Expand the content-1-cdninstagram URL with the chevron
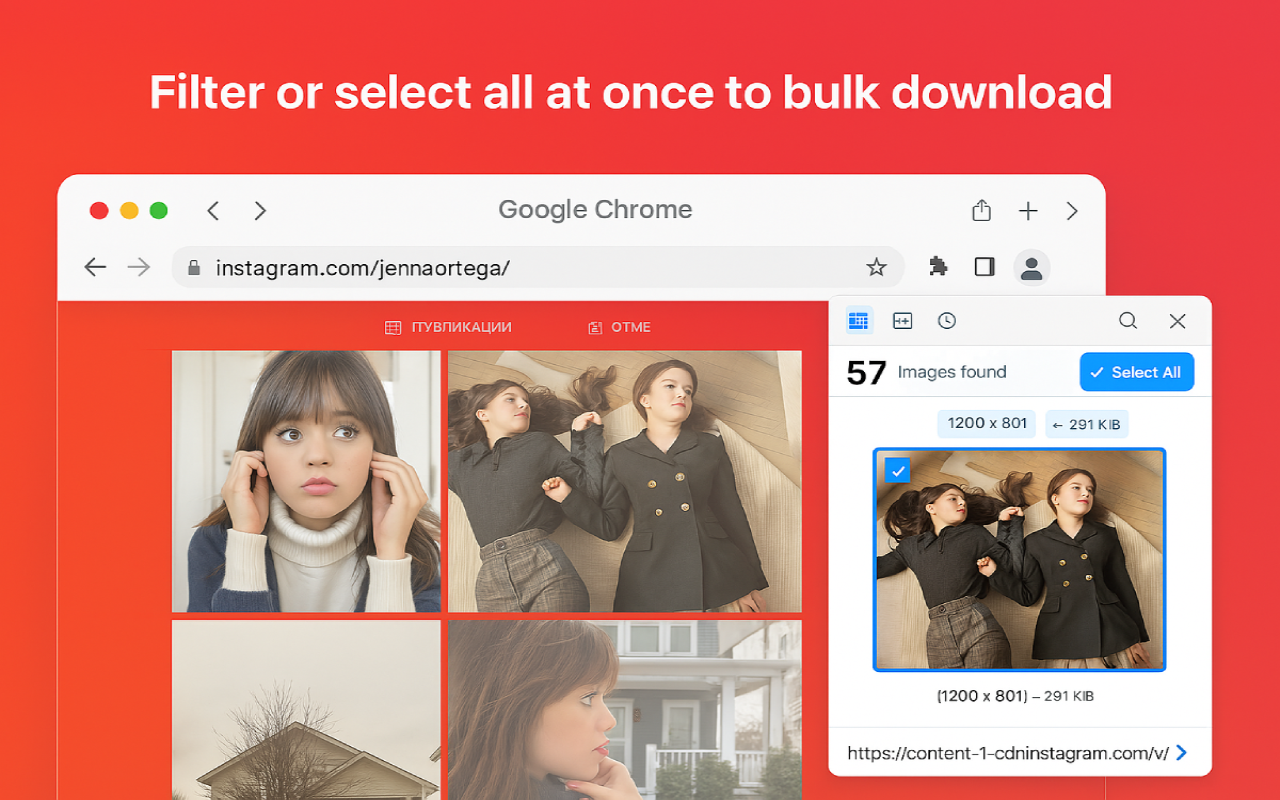Viewport: 1280px width, 800px height. point(1180,752)
